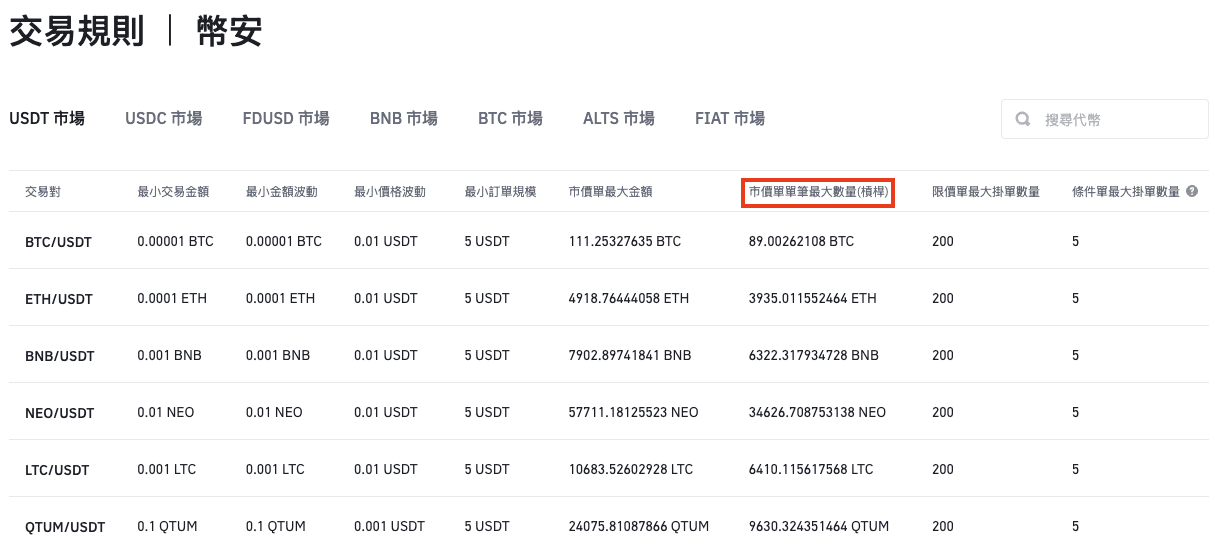The height and width of the screenshot is (552, 1215).
Task: Click the 0.01 NEO minimum trade amount
Action: pos(166,412)
